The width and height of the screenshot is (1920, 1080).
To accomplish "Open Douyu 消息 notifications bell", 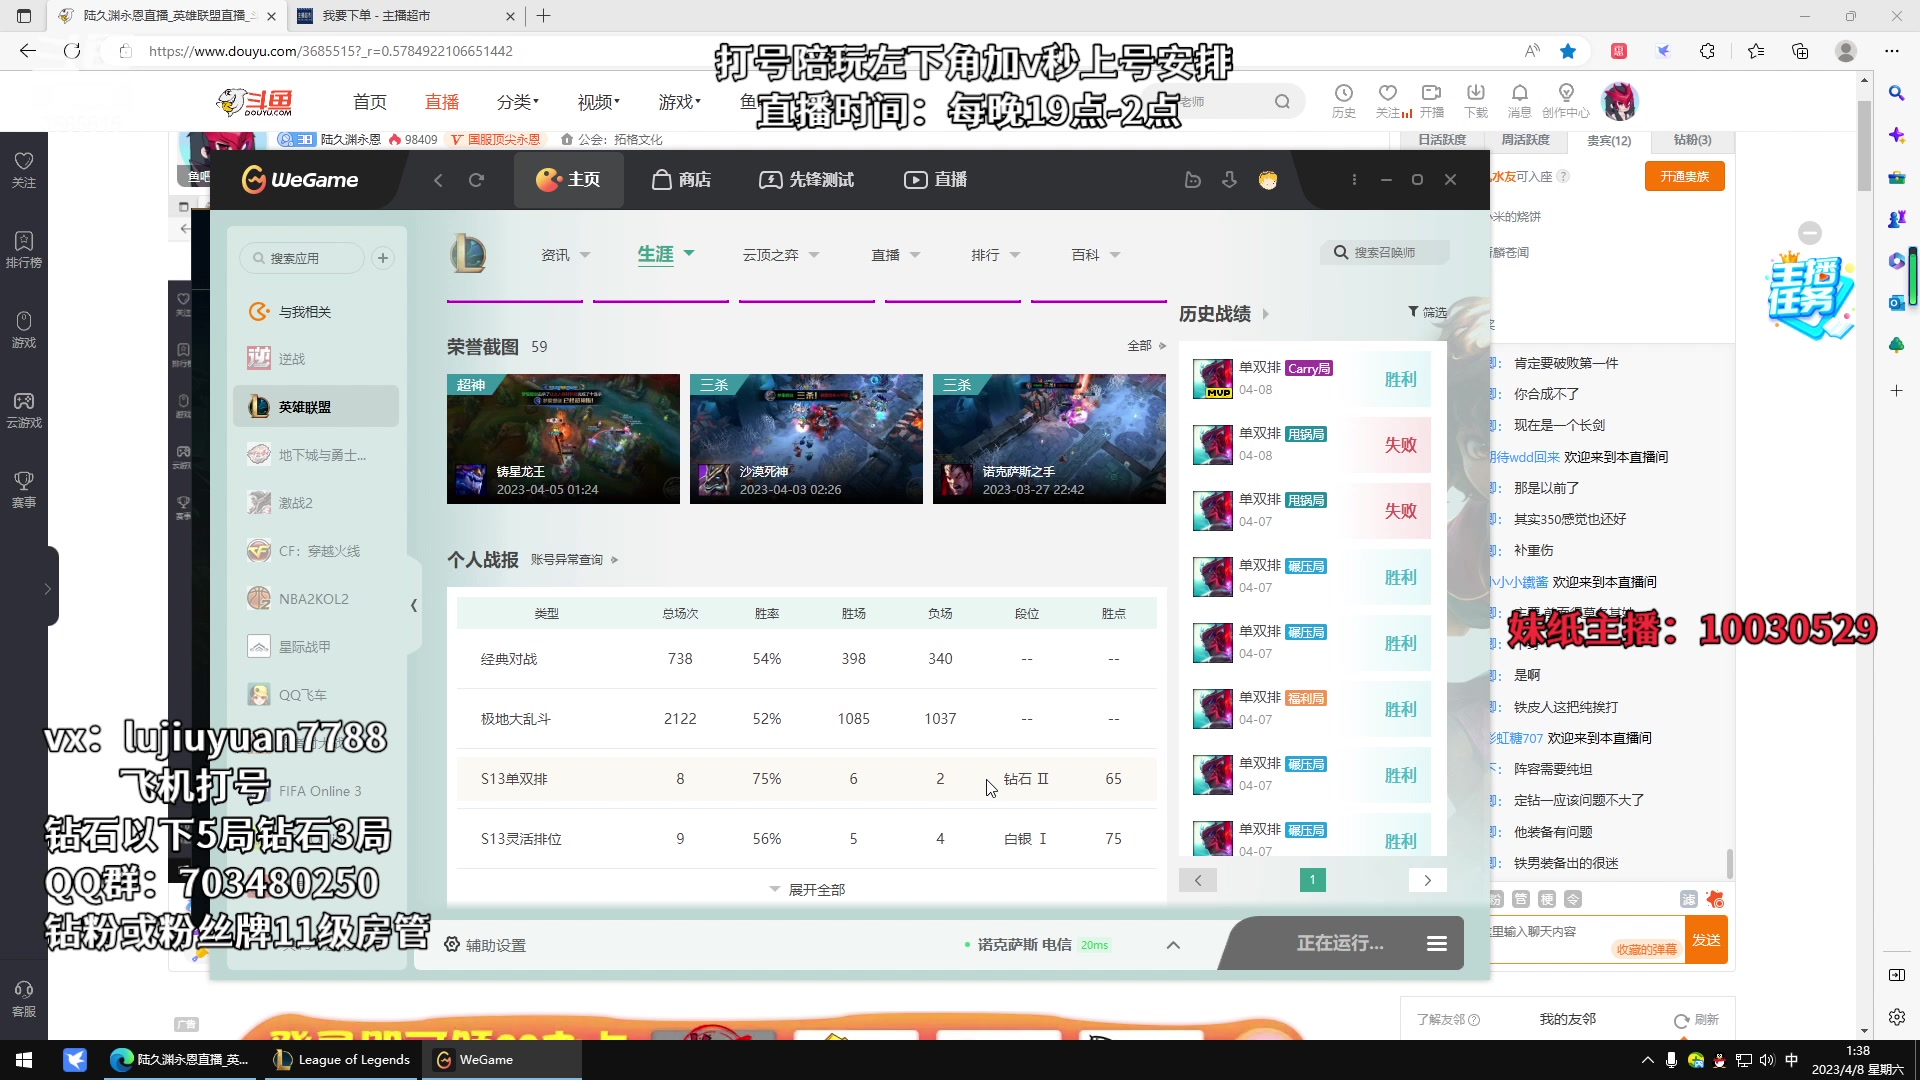I will (x=1520, y=100).
